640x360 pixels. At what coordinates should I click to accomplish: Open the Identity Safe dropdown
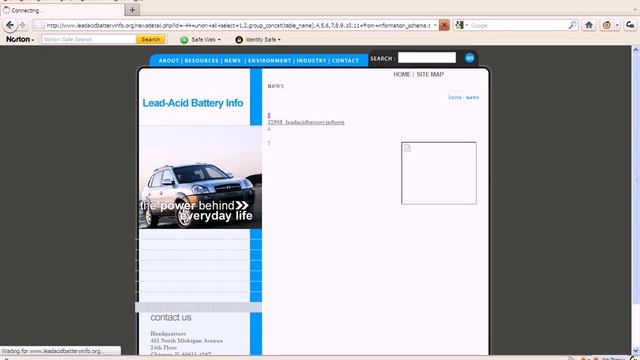pos(263,40)
